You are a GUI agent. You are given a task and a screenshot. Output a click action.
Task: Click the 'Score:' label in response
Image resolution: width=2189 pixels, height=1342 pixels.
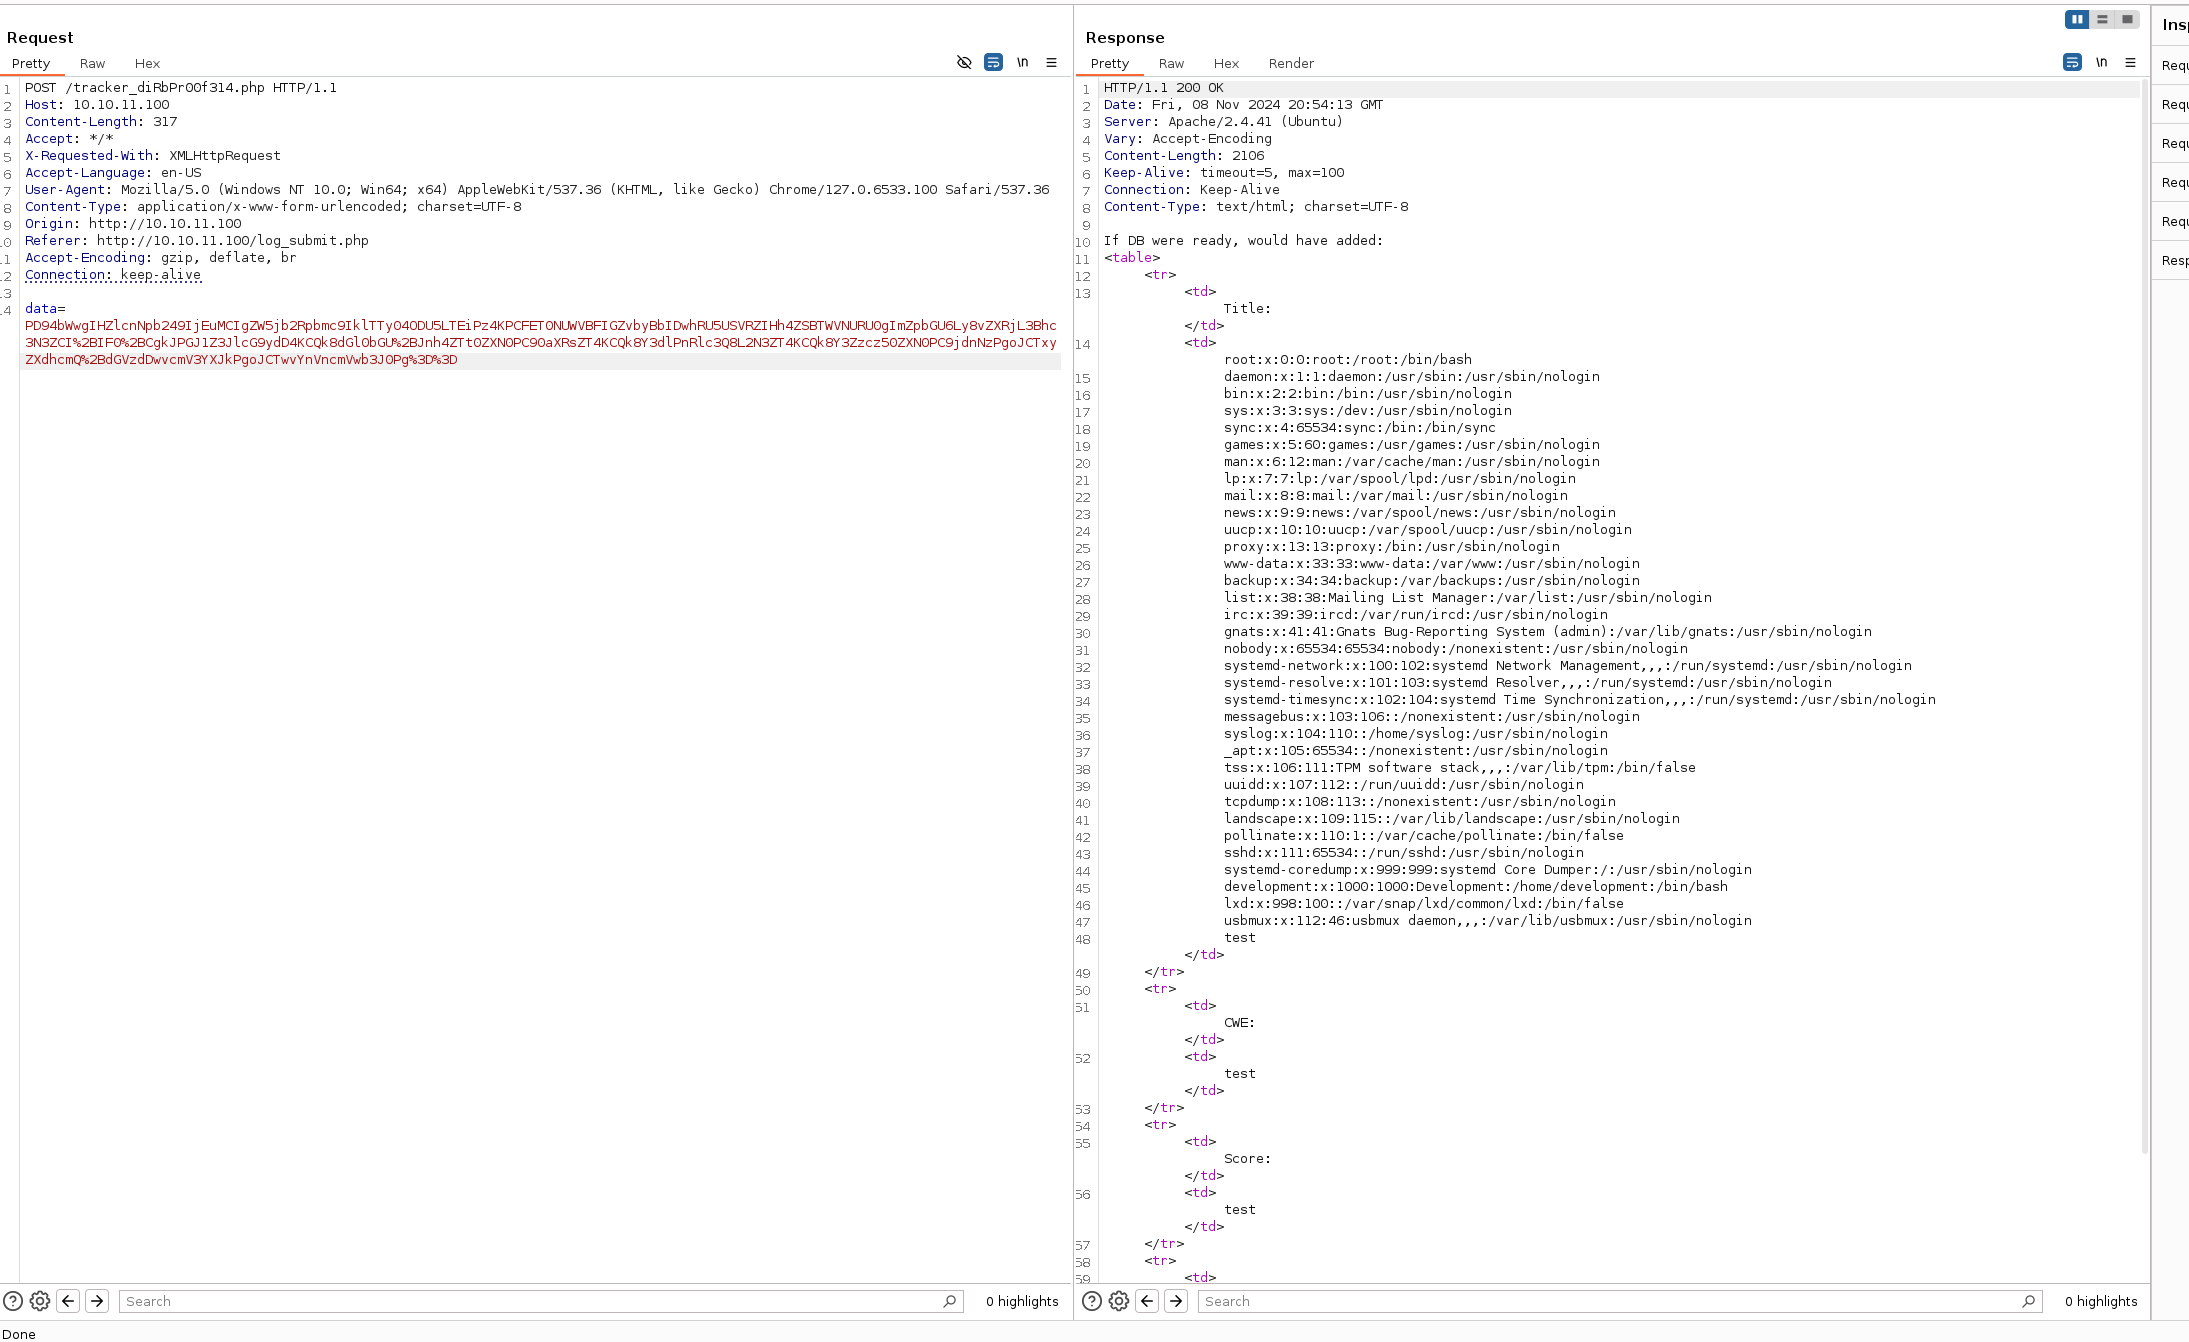pyautogui.click(x=1248, y=1158)
